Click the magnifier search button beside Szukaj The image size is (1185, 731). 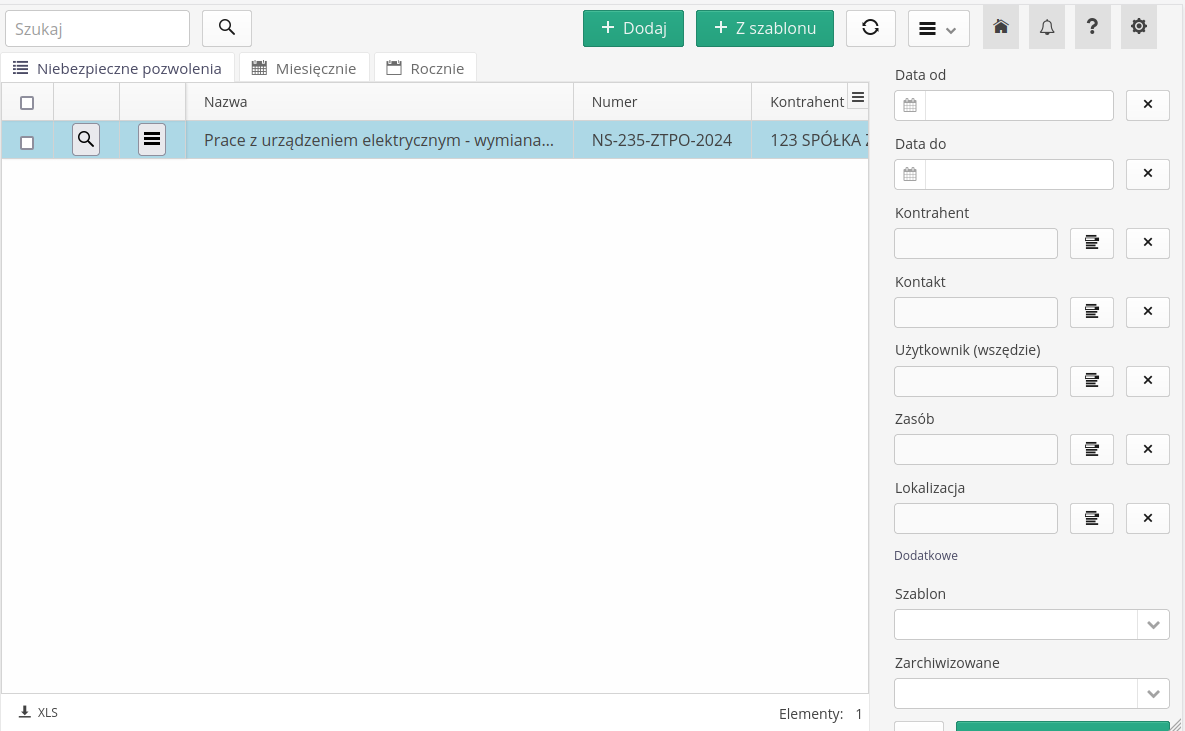pyautogui.click(x=227, y=28)
